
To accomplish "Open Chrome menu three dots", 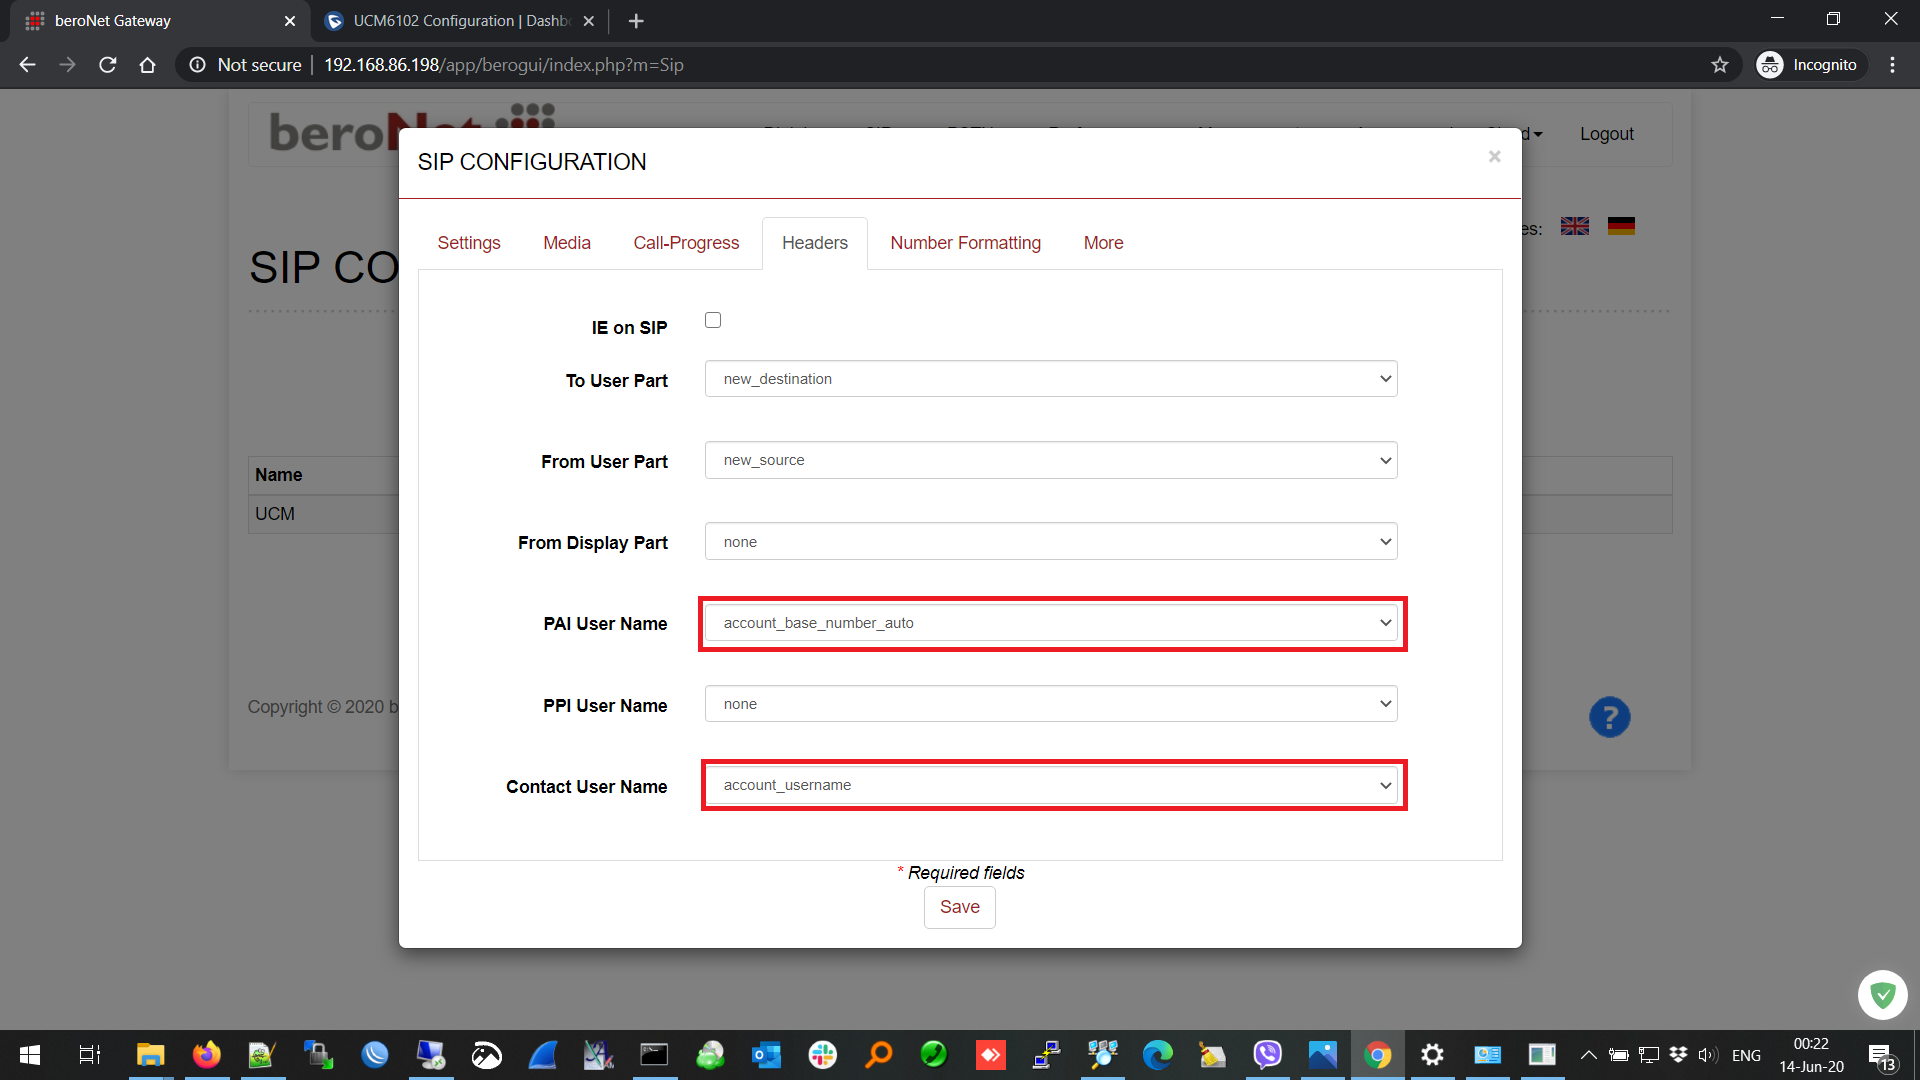I will point(1892,65).
